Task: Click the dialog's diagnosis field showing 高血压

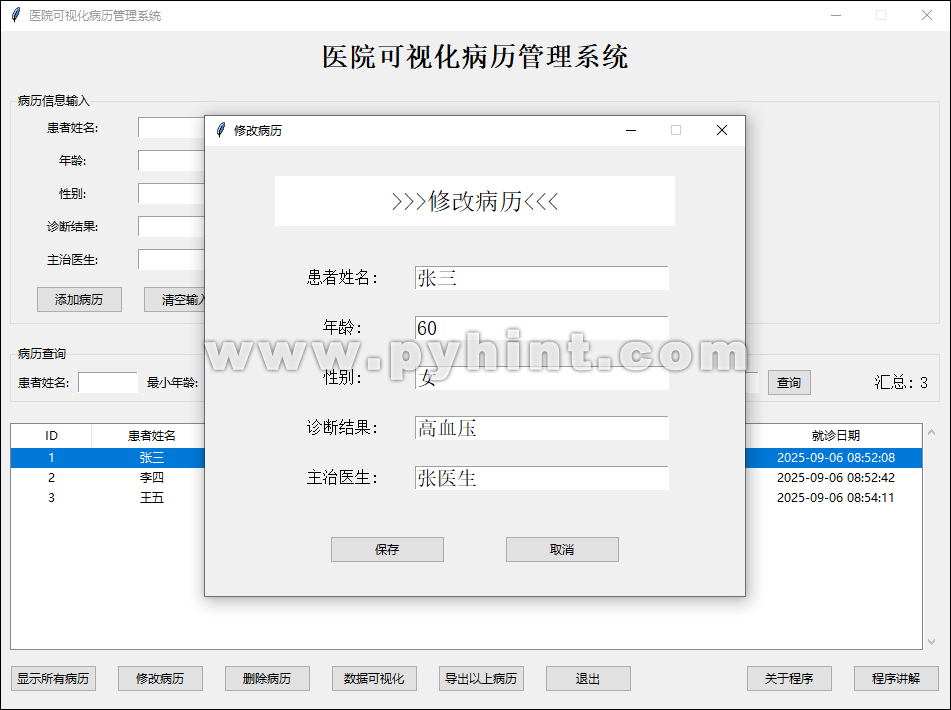Action: [542, 428]
